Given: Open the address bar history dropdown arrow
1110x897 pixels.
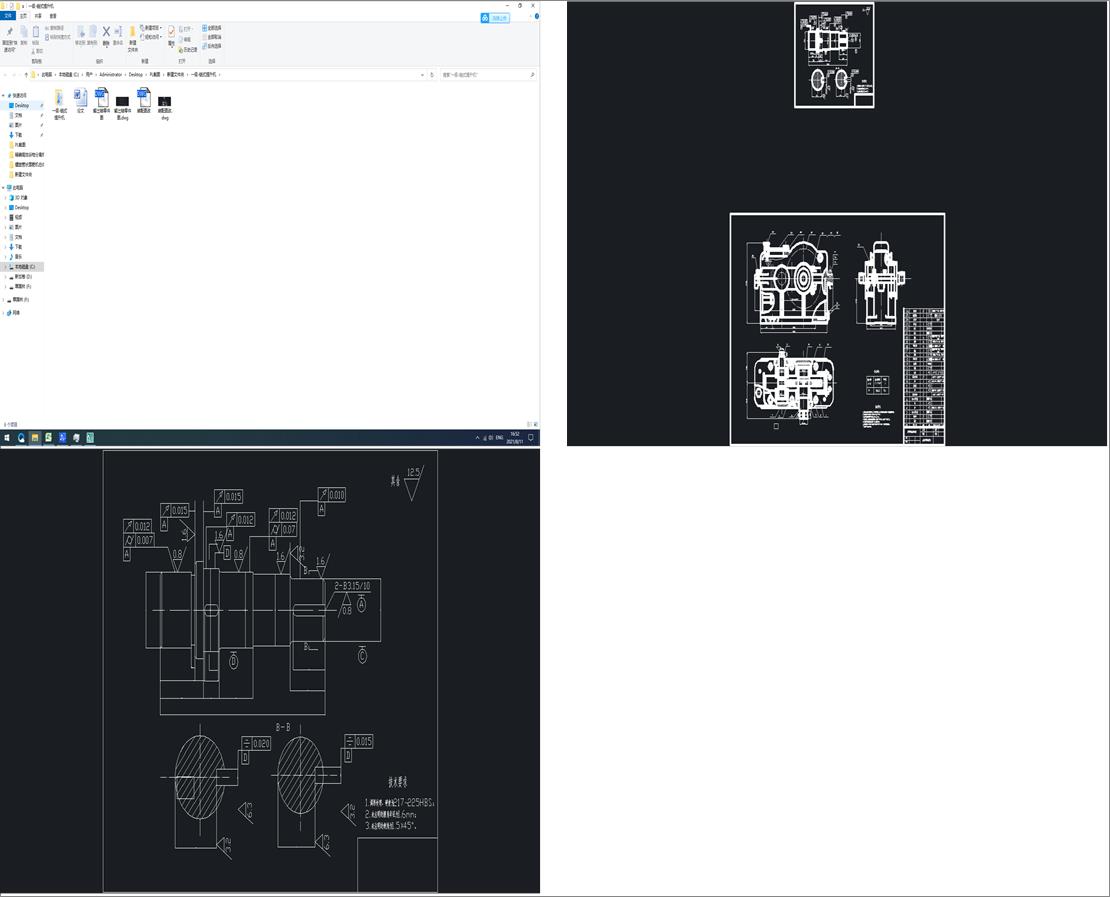Looking at the screenshot, I should tap(423, 74).
